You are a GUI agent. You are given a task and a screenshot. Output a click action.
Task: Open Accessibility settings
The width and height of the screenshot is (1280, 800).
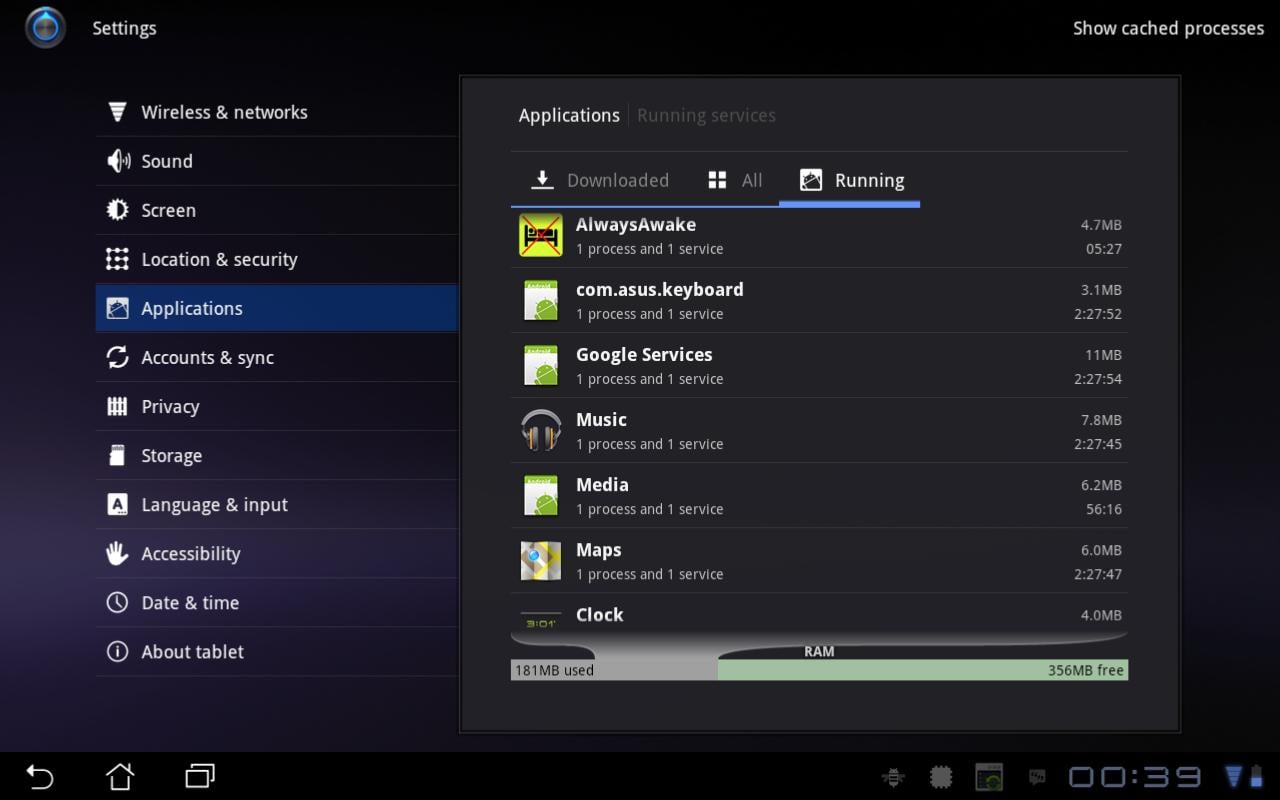277,553
